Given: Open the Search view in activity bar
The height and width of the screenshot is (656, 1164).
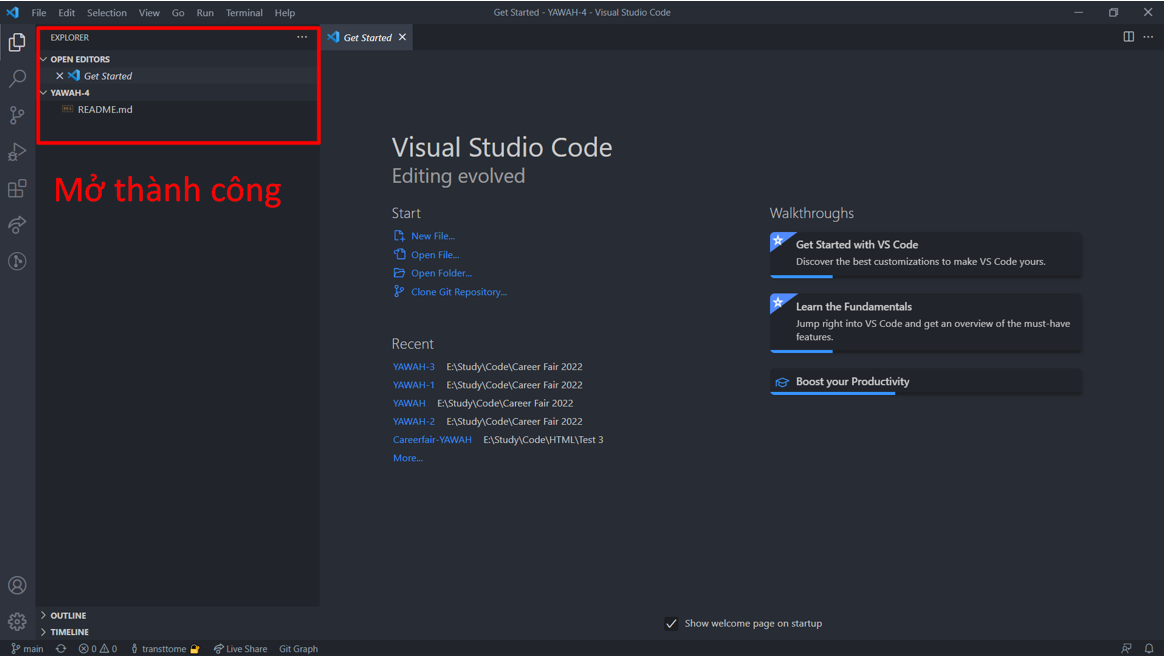Looking at the screenshot, I should click(x=17, y=79).
